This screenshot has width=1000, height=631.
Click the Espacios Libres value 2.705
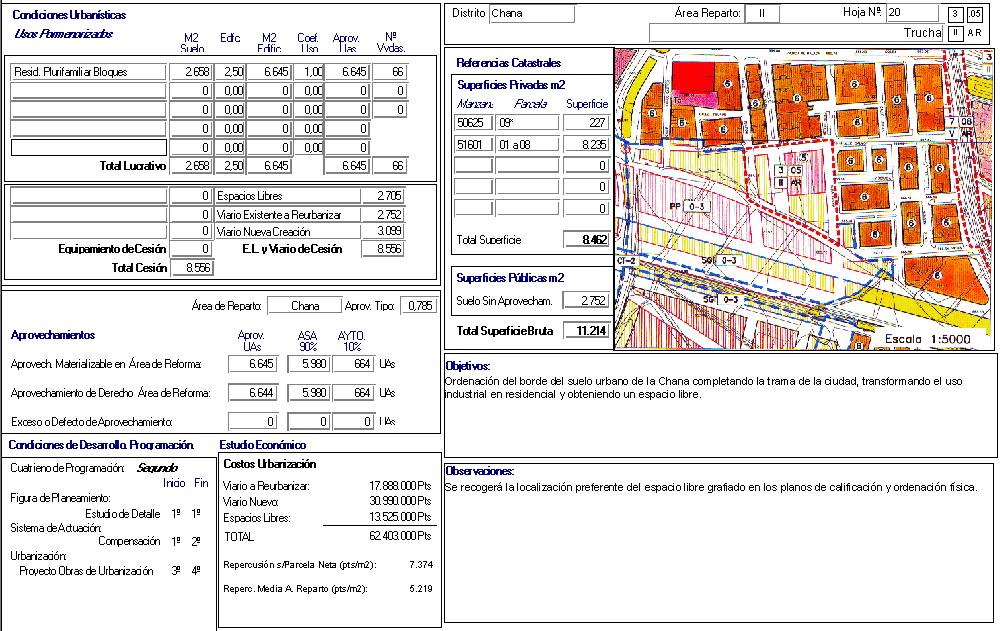click(383, 196)
